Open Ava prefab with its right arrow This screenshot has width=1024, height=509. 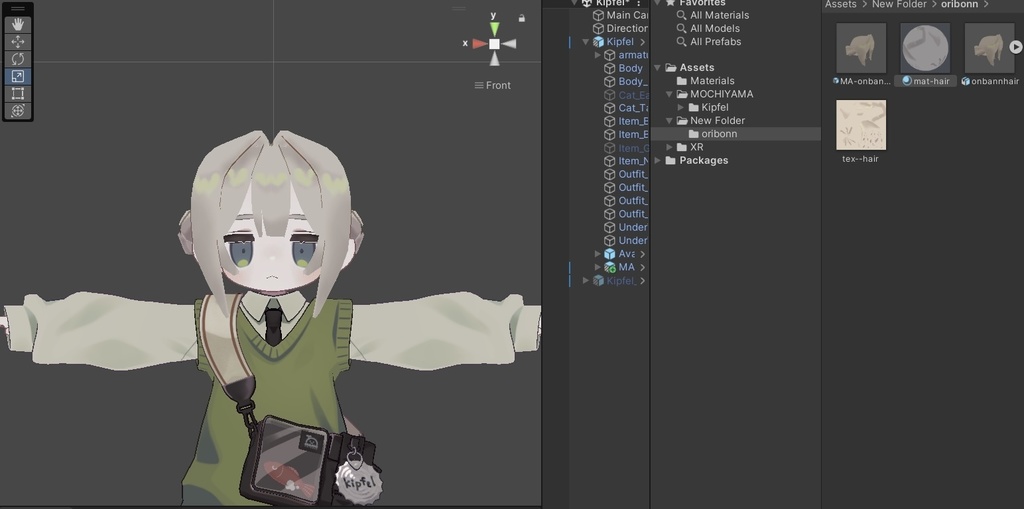(x=643, y=254)
